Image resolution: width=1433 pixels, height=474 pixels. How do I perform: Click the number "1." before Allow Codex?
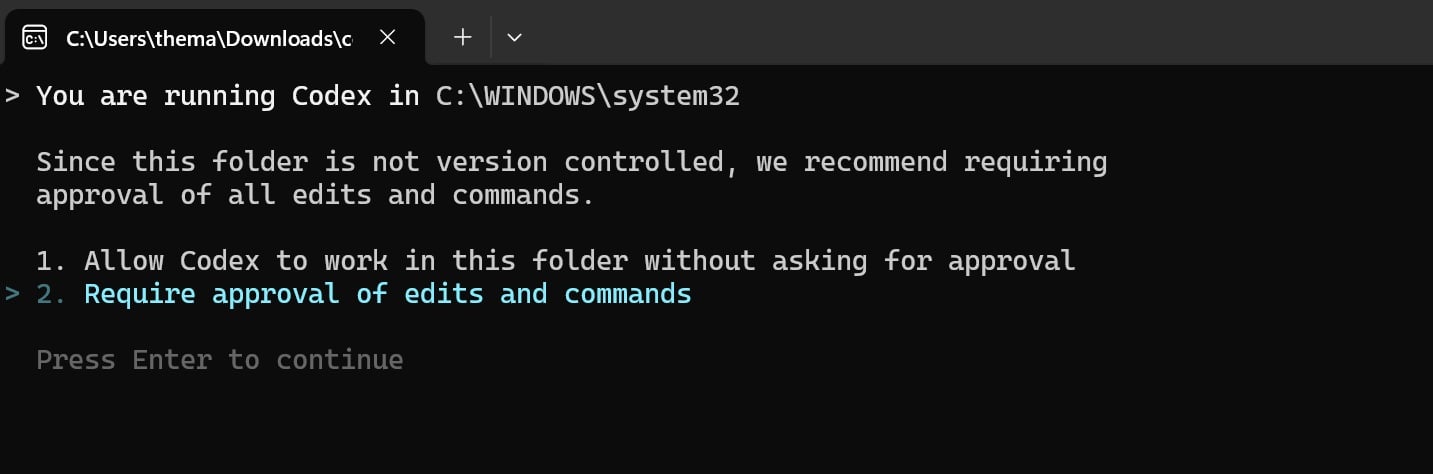tap(51, 261)
